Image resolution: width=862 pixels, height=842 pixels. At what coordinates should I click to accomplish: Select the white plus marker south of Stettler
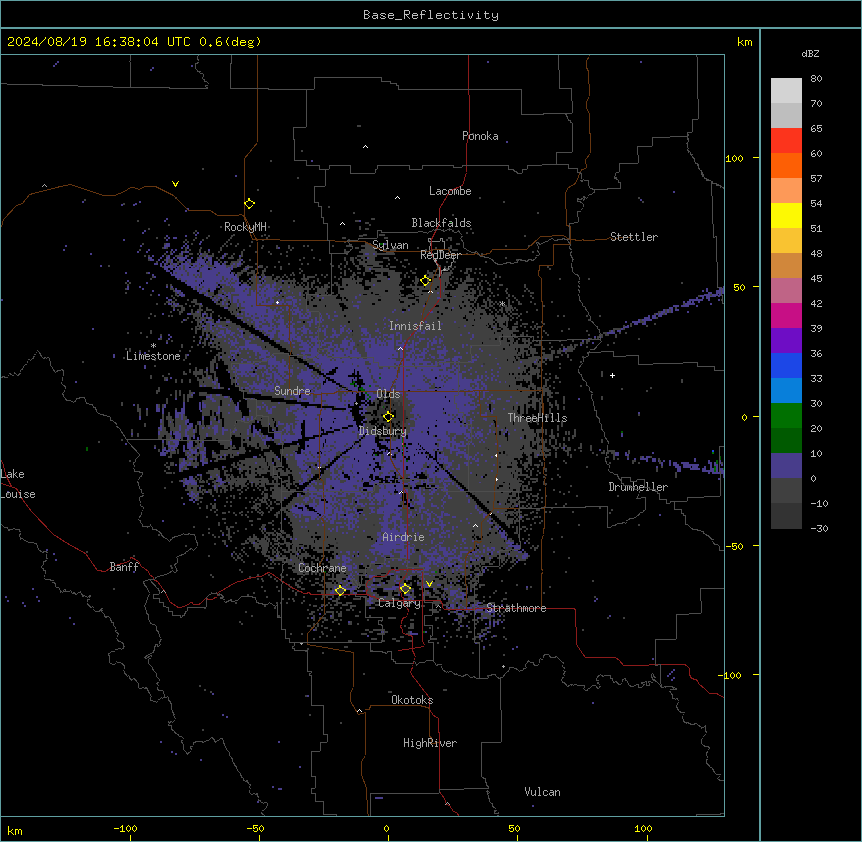tap(612, 375)
